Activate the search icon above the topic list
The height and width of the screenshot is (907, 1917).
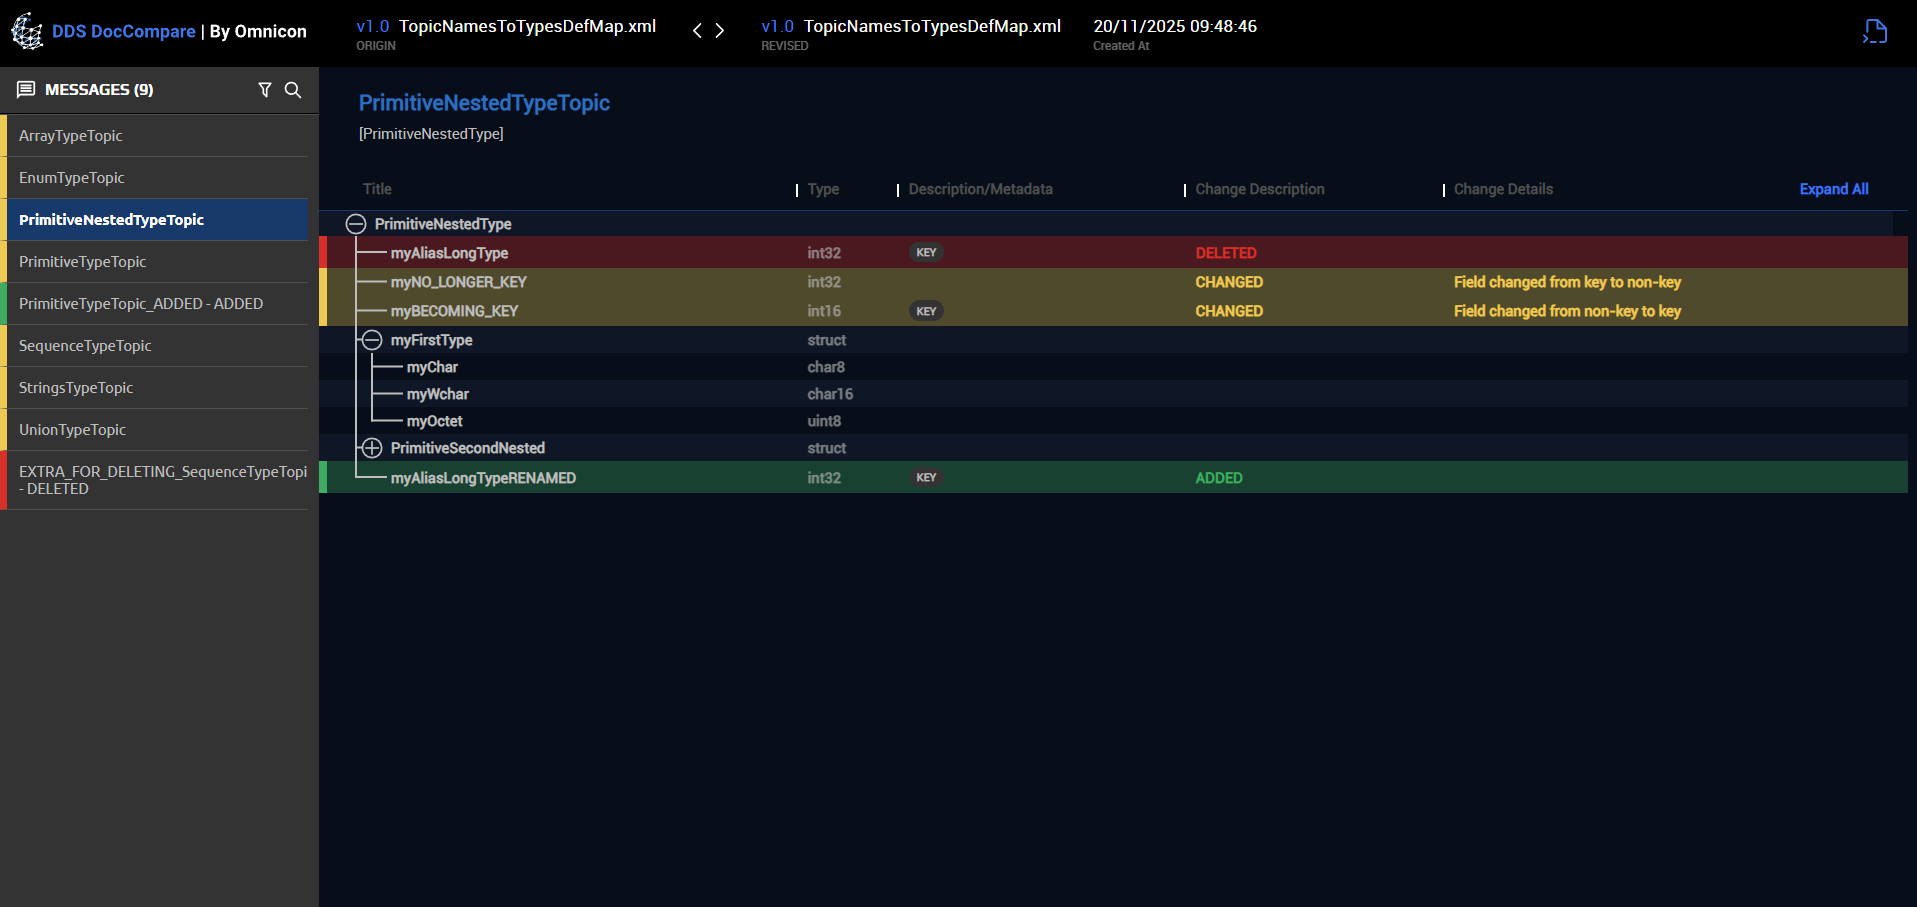[x=292, y=90]
